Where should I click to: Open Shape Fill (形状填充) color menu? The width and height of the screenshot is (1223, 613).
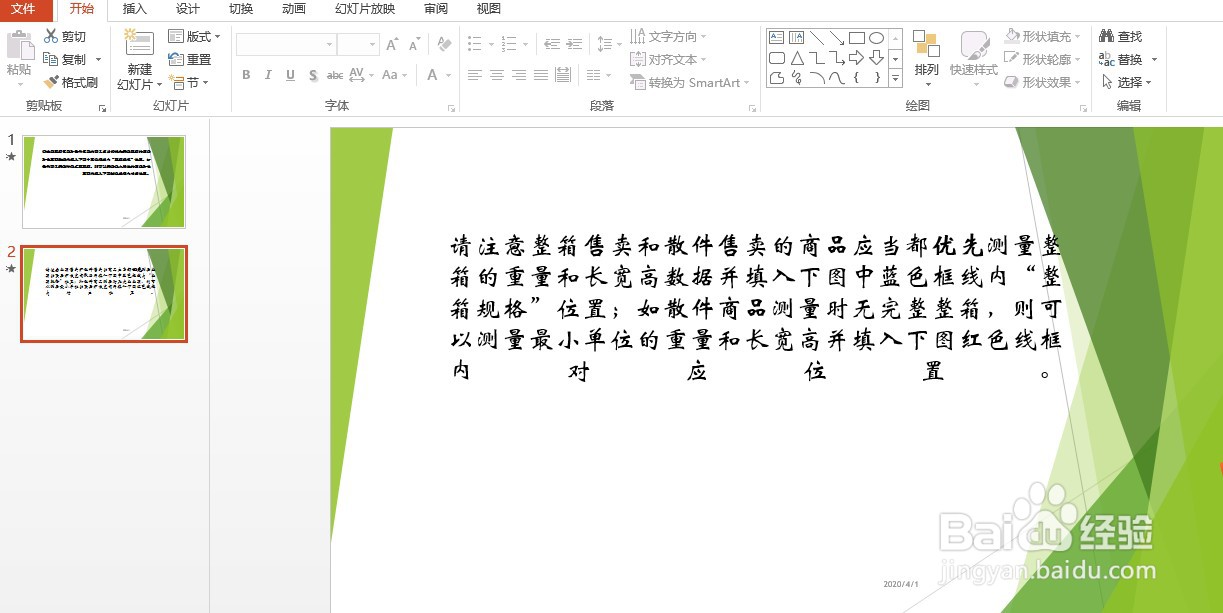[1043, 36]
